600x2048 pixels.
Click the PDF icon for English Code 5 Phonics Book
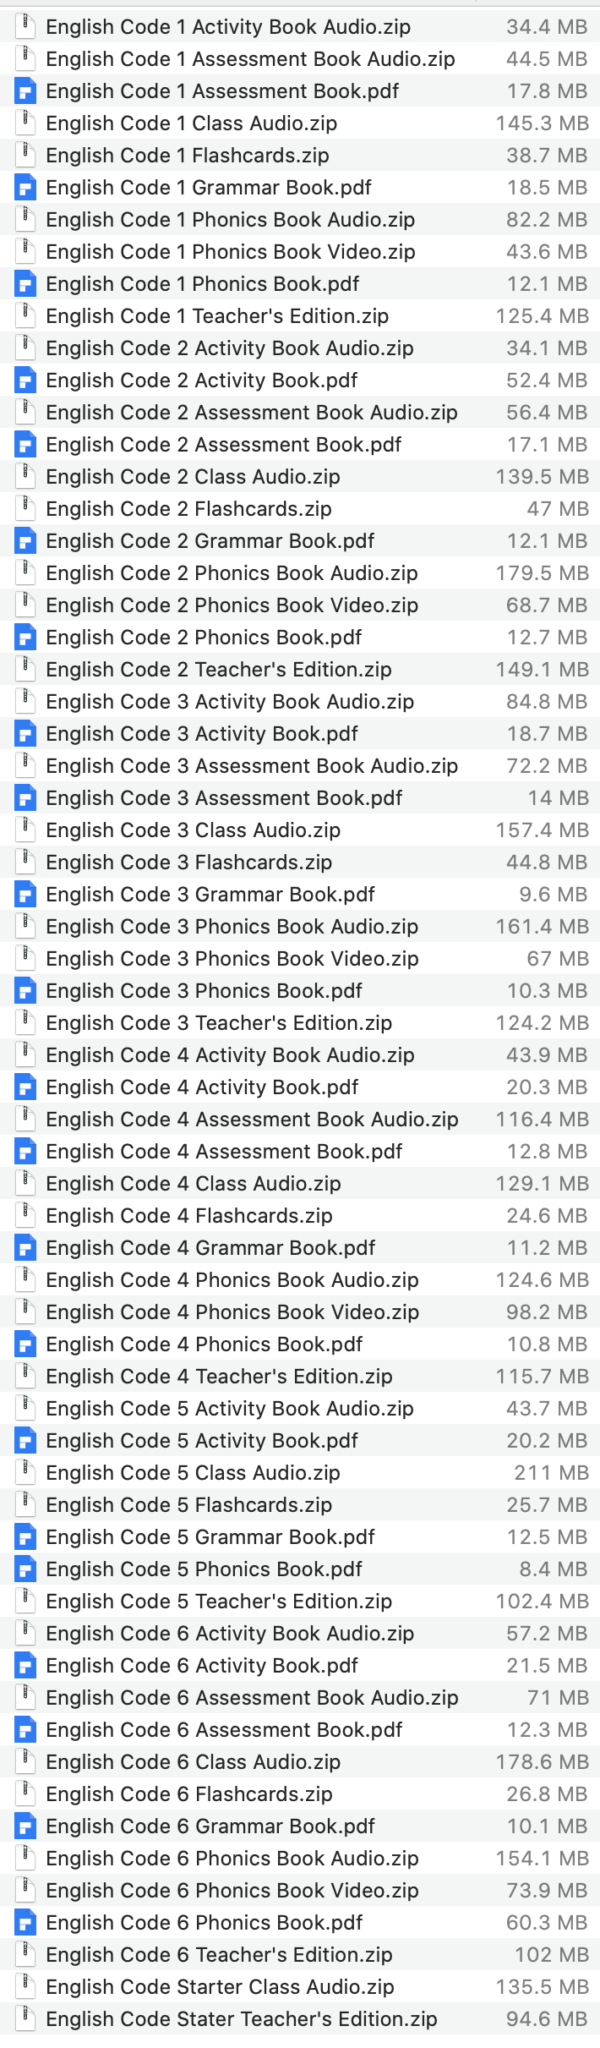[x=25, y=1567]
